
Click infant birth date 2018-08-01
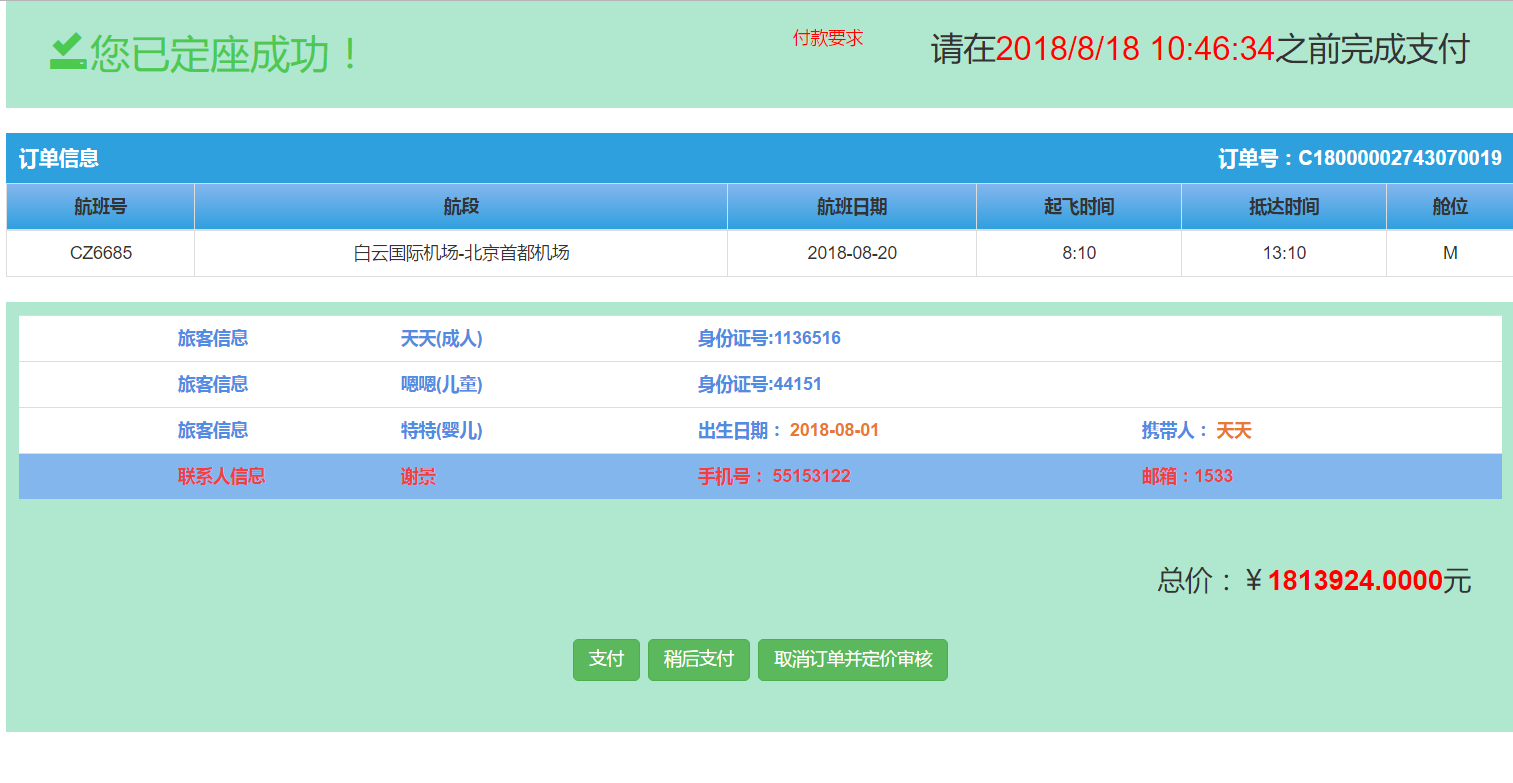[x=834, y=430]
